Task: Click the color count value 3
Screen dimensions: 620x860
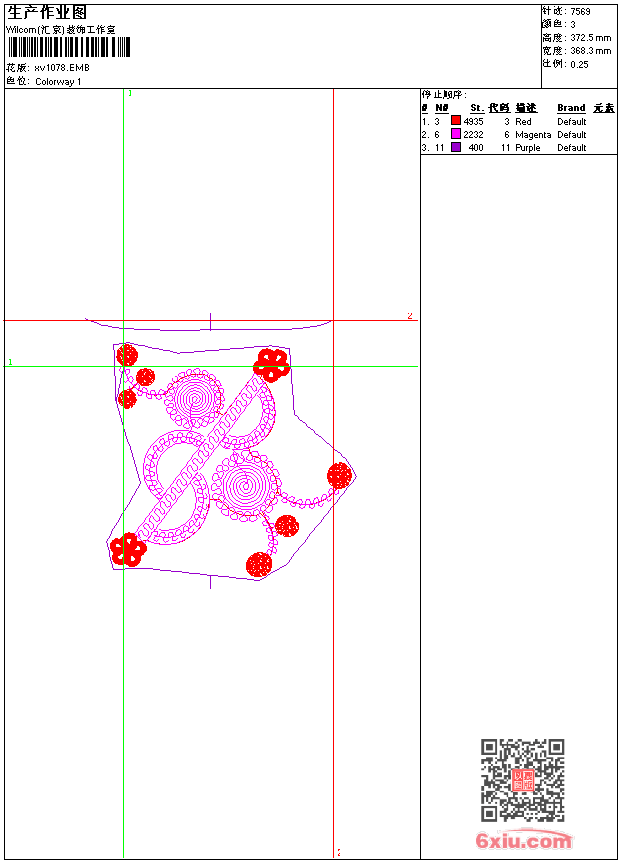Action: [573, 25]
